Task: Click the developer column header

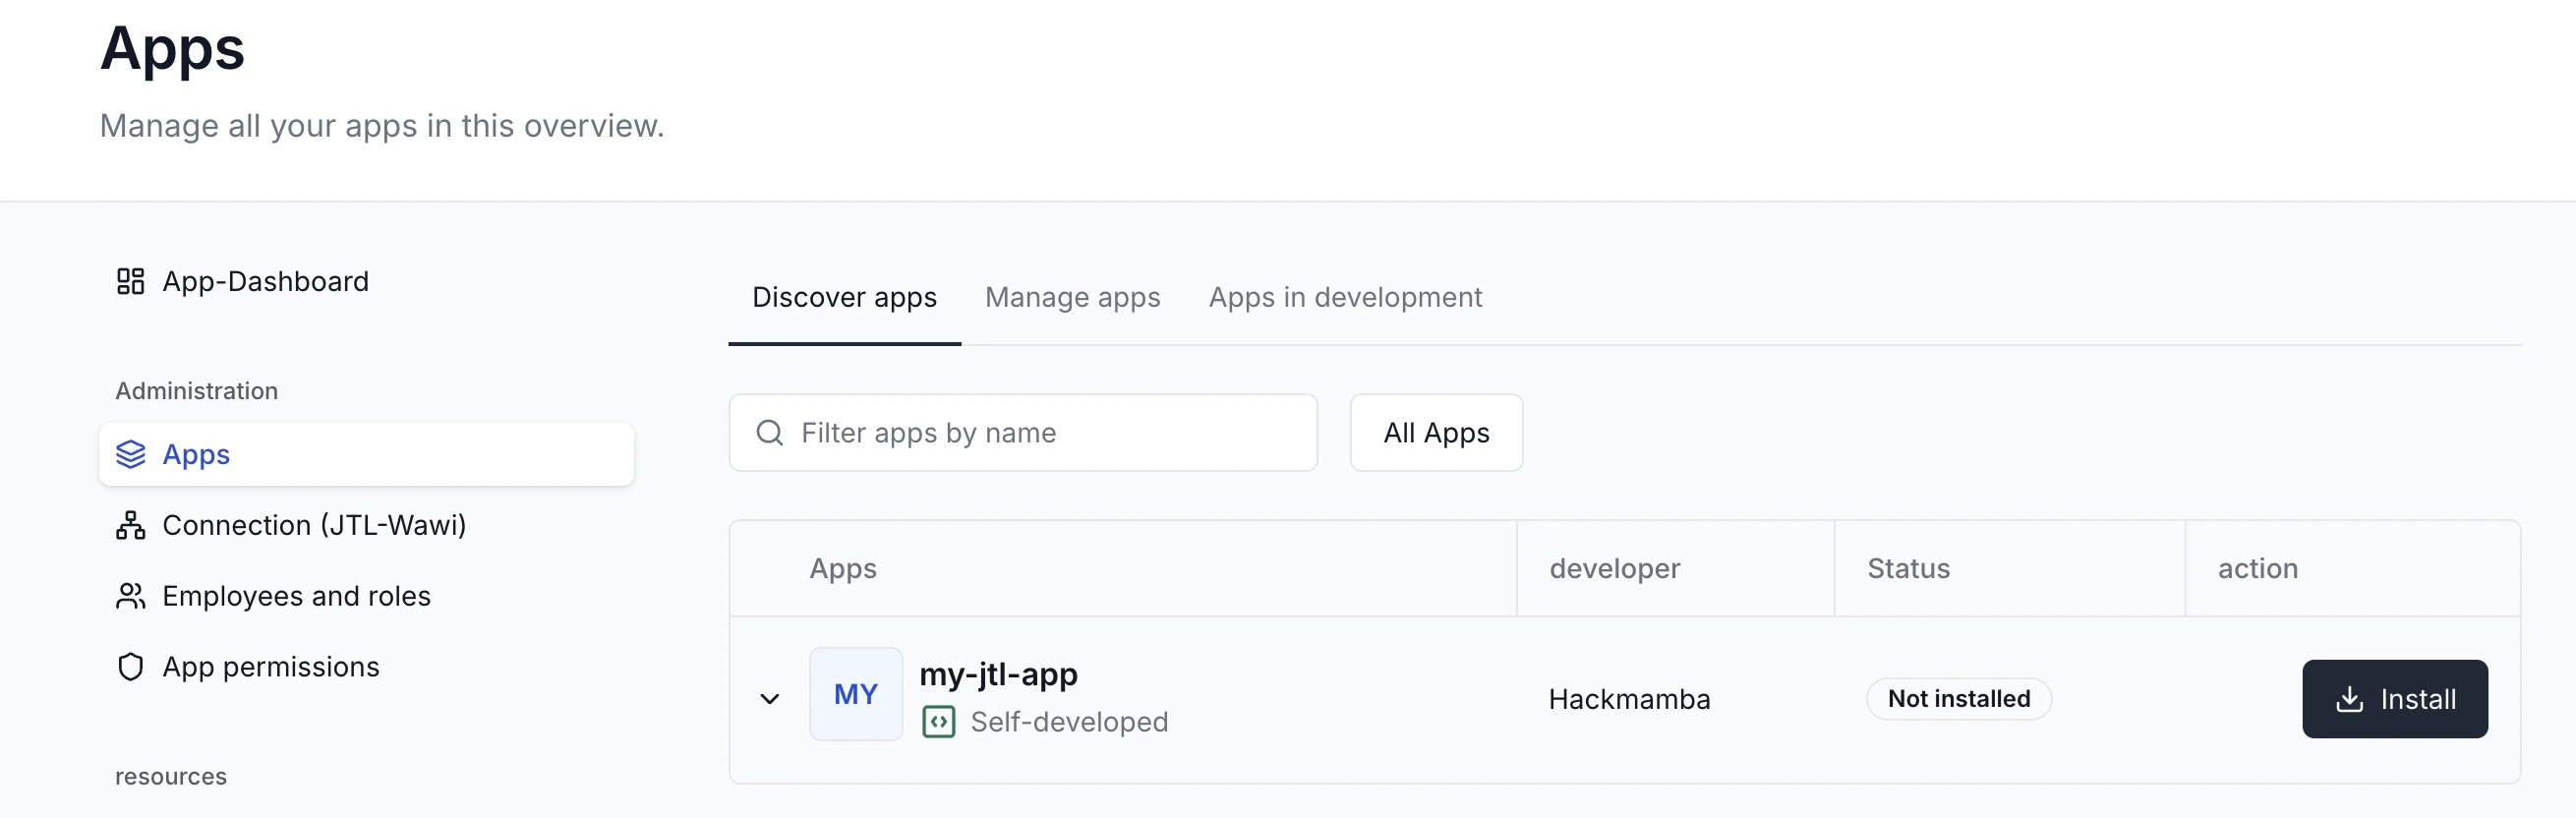Action: [1614, 569]
